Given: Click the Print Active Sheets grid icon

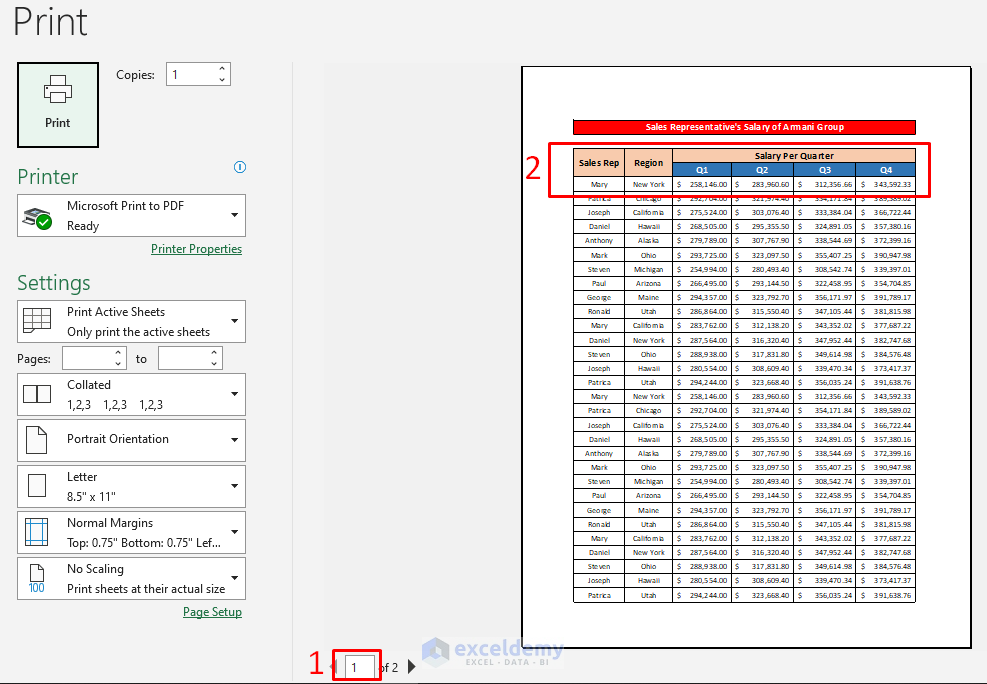Looking at the screenshot, I should point(37,320).
